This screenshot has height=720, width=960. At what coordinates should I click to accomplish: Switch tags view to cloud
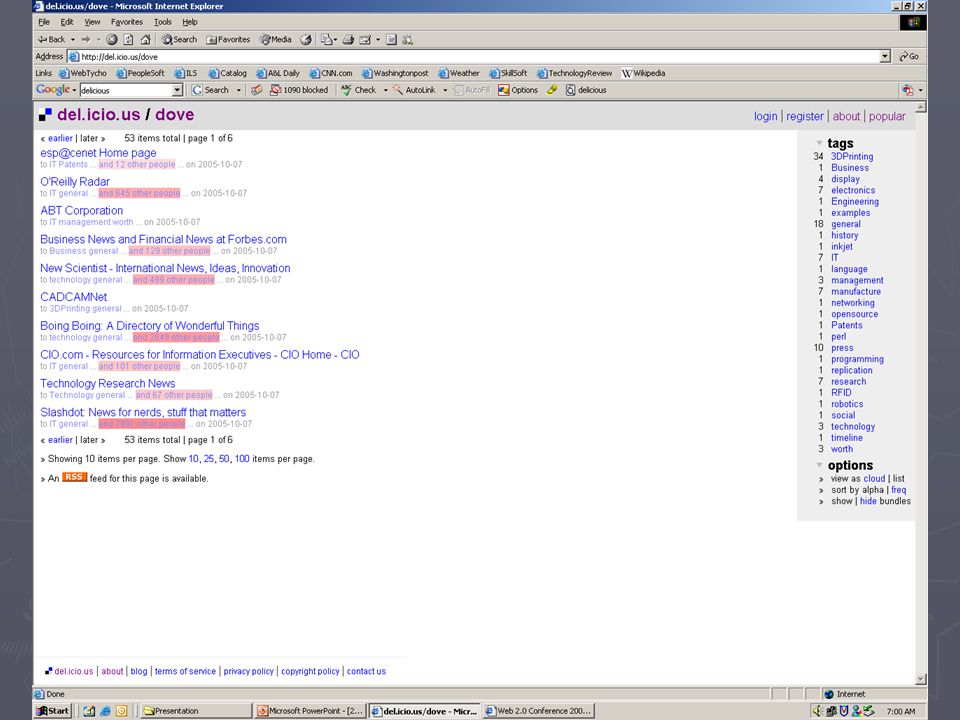(874, 478)
